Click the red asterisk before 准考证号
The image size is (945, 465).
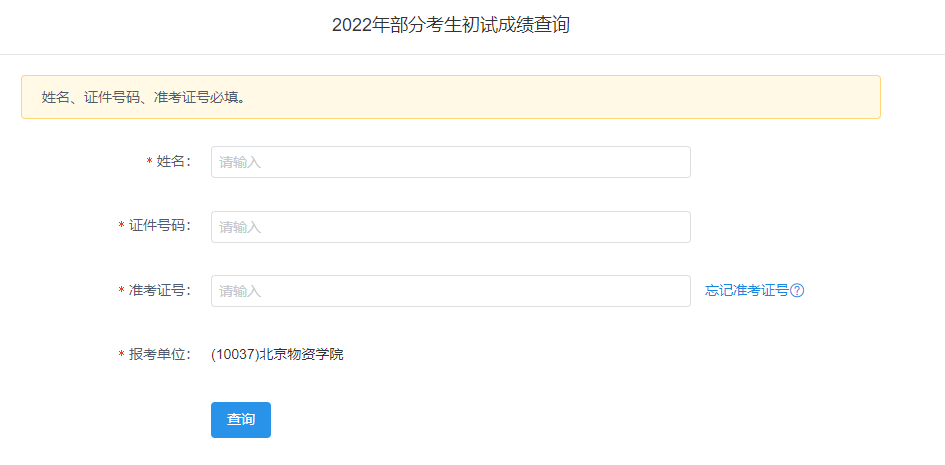tap(122, 290)
